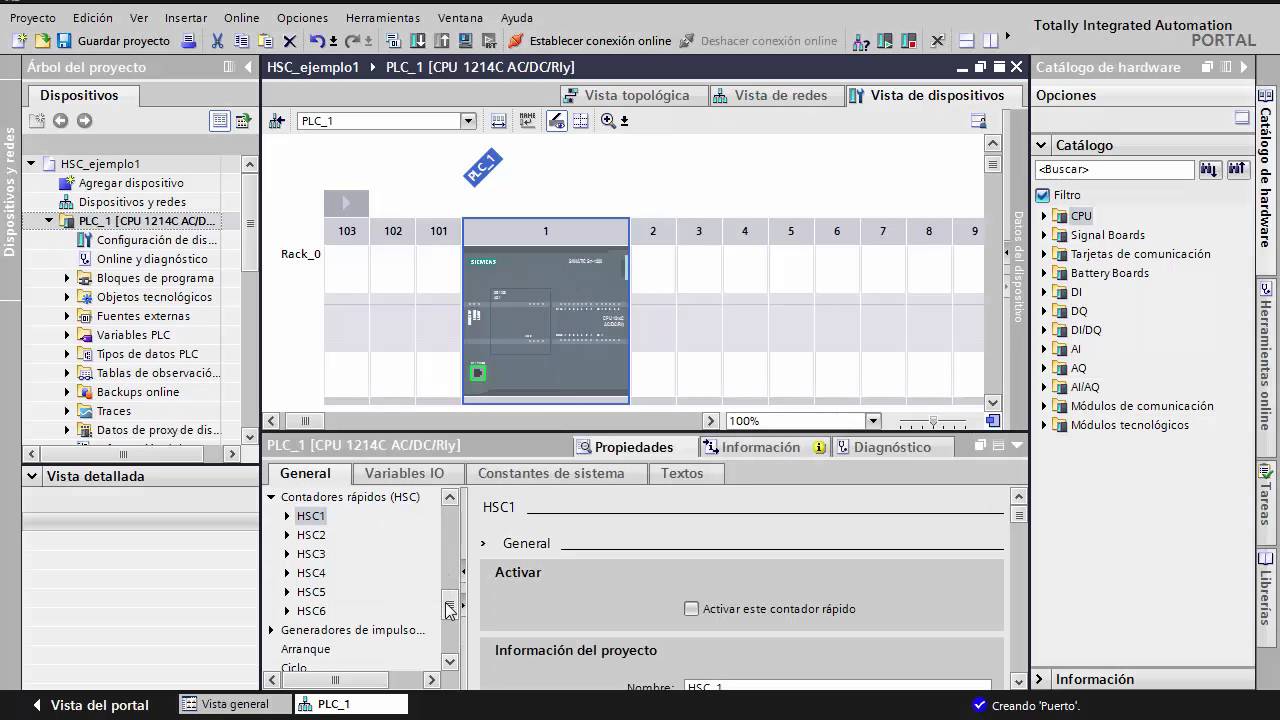Viewport: 1280px width, 720px height.
Task: Click the Download to device icon
Action: point(417,41)
